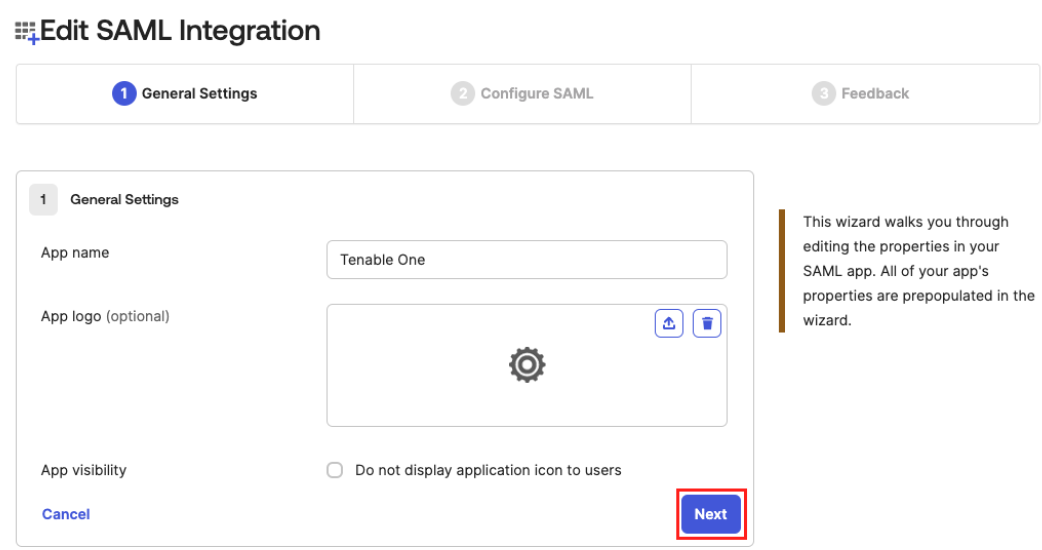1042x550 pixels.
Task: Click the step 1 number circle
Action: tap(124, 94)
